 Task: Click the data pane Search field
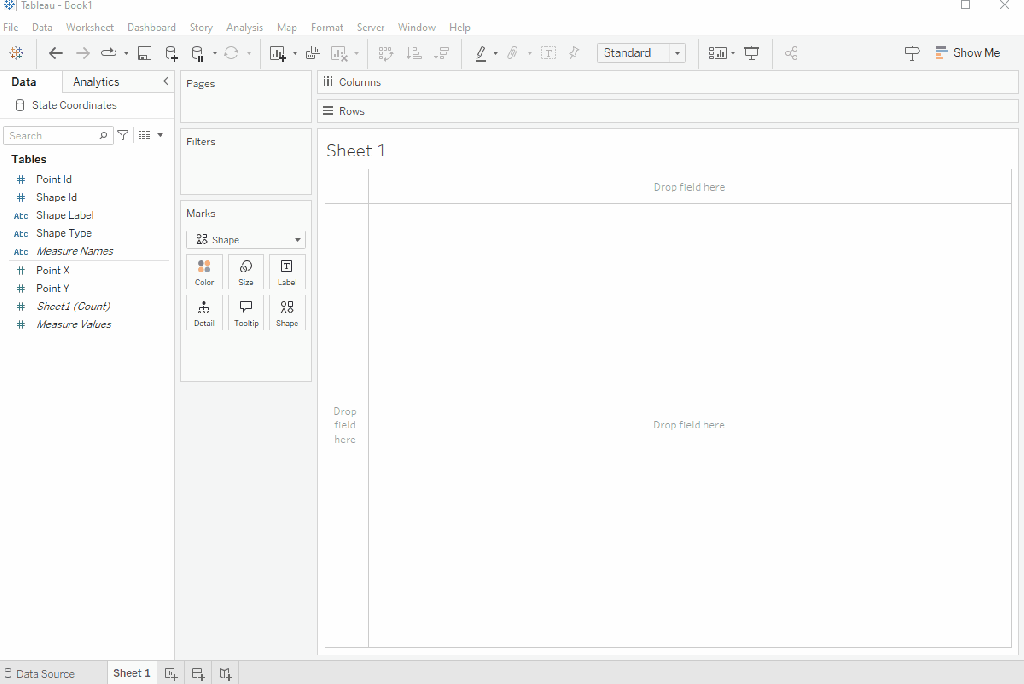click(52, 135)
